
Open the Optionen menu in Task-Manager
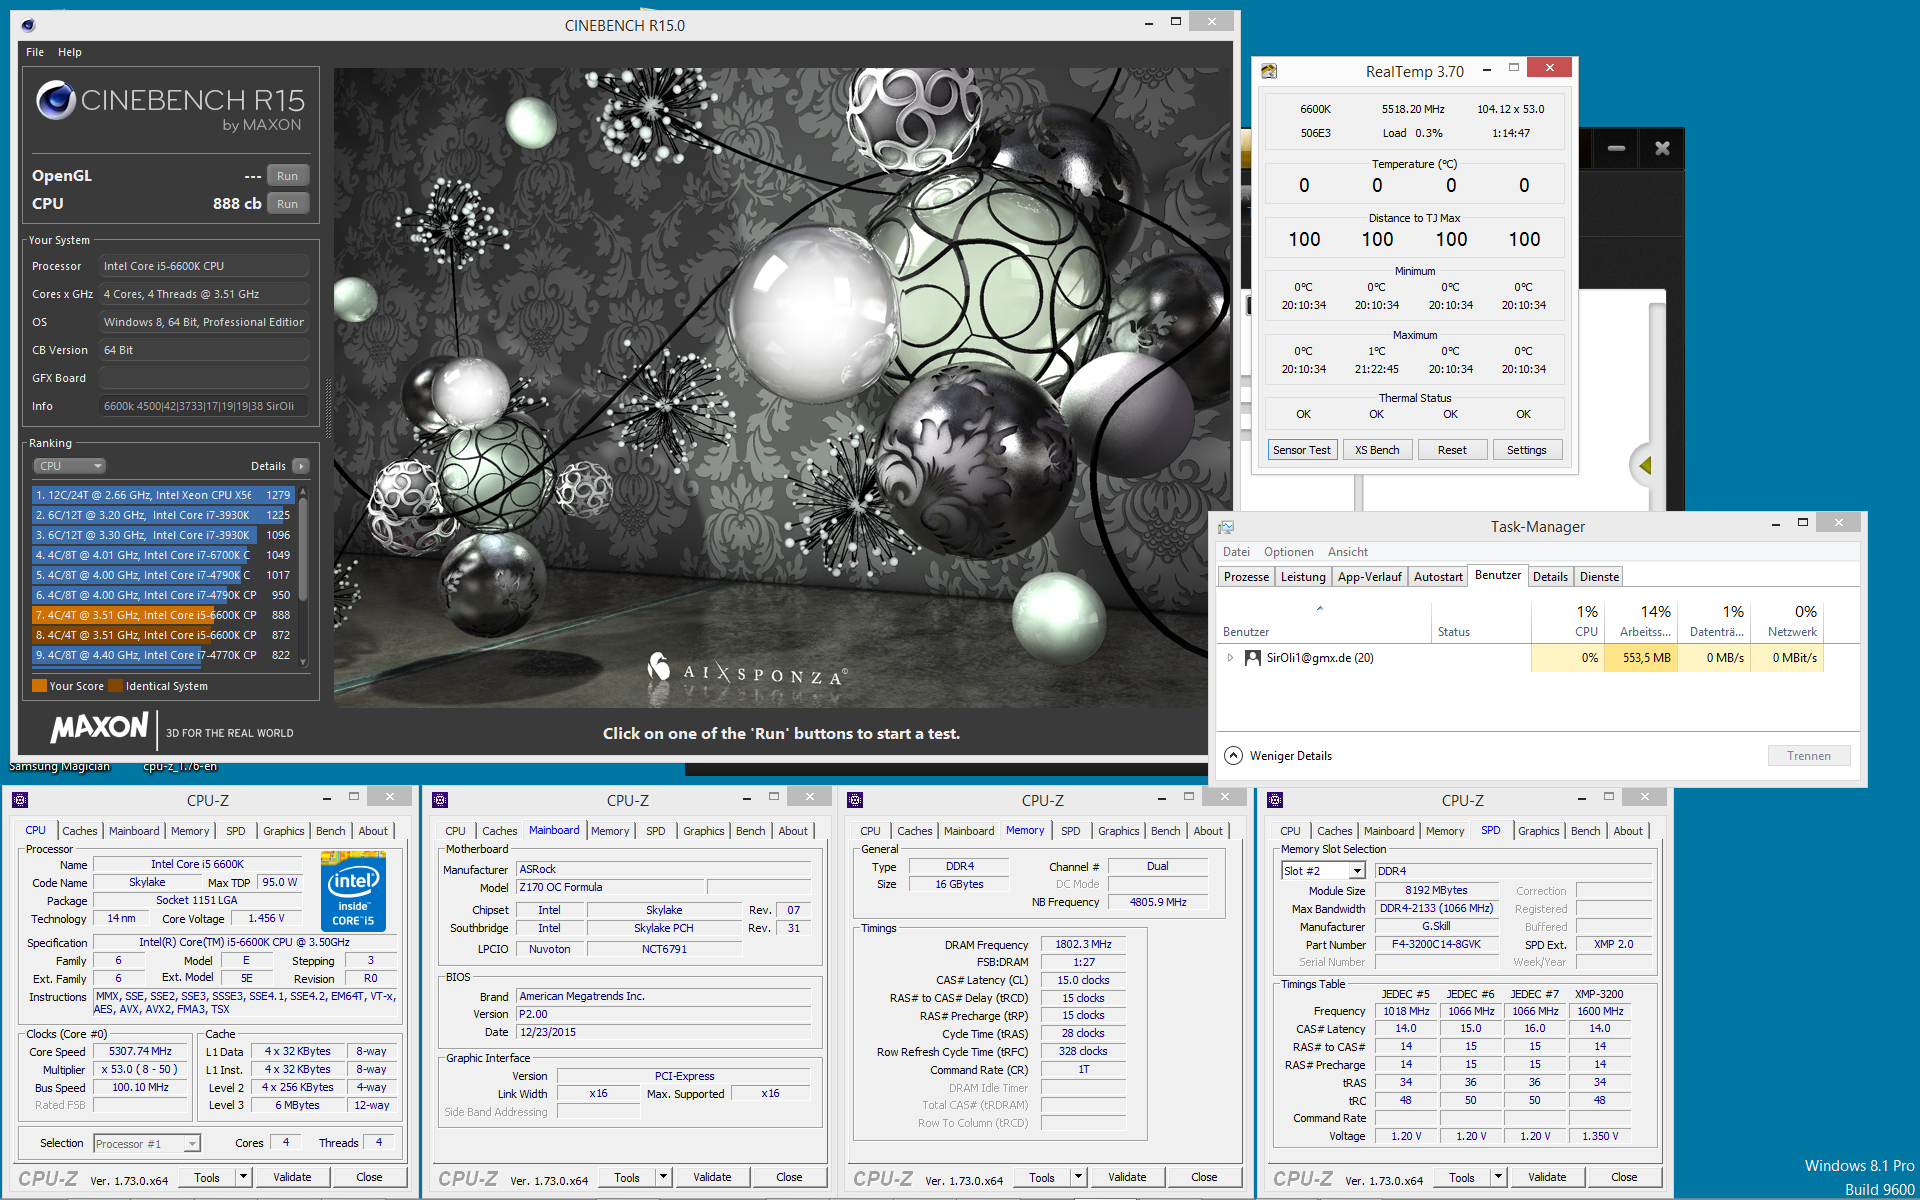pyautogui.click(x=1289, y=552)
